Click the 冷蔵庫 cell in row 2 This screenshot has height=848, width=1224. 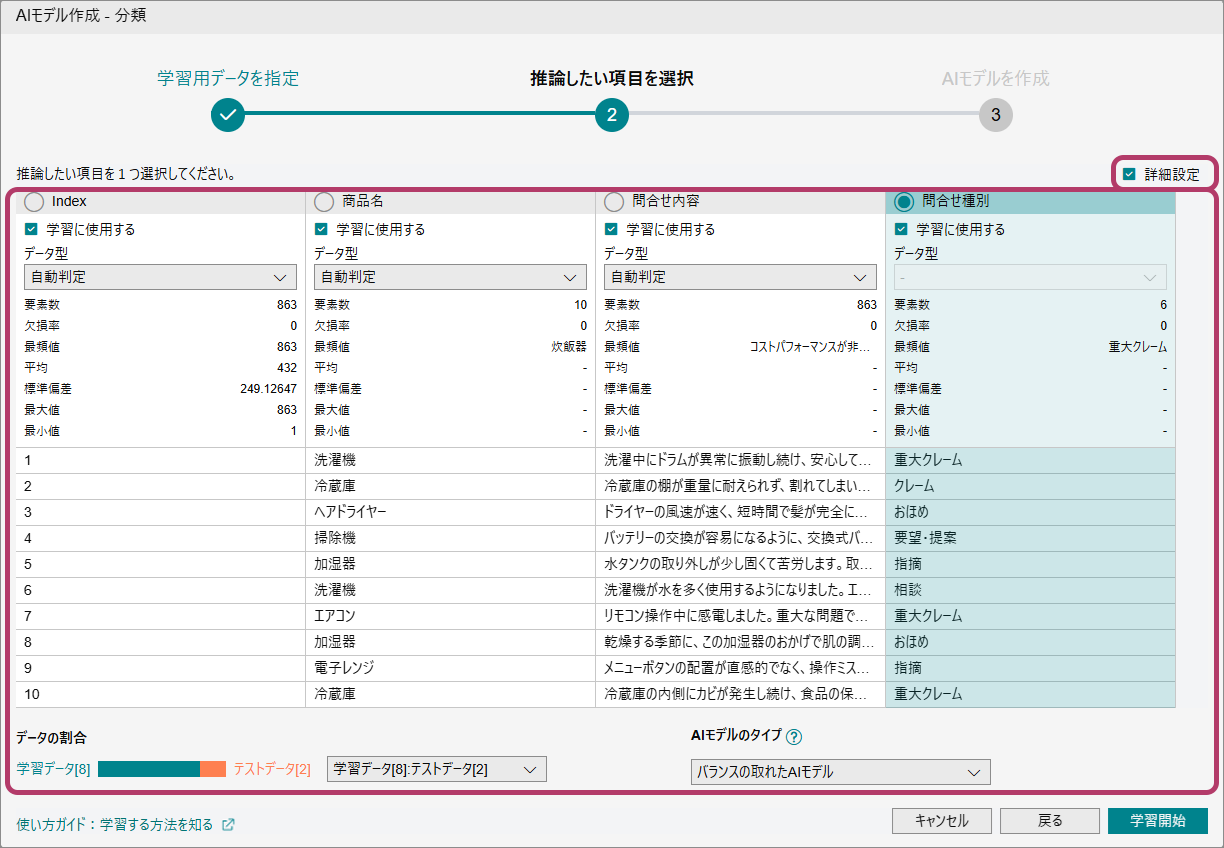(450, 486)
